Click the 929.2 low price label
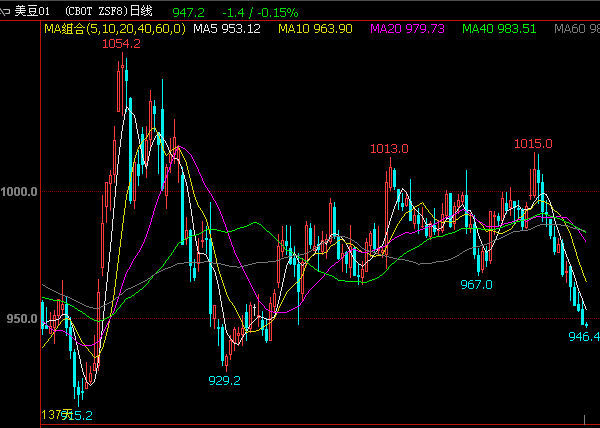This screenshot has height=428, width=600. point(224,380)
